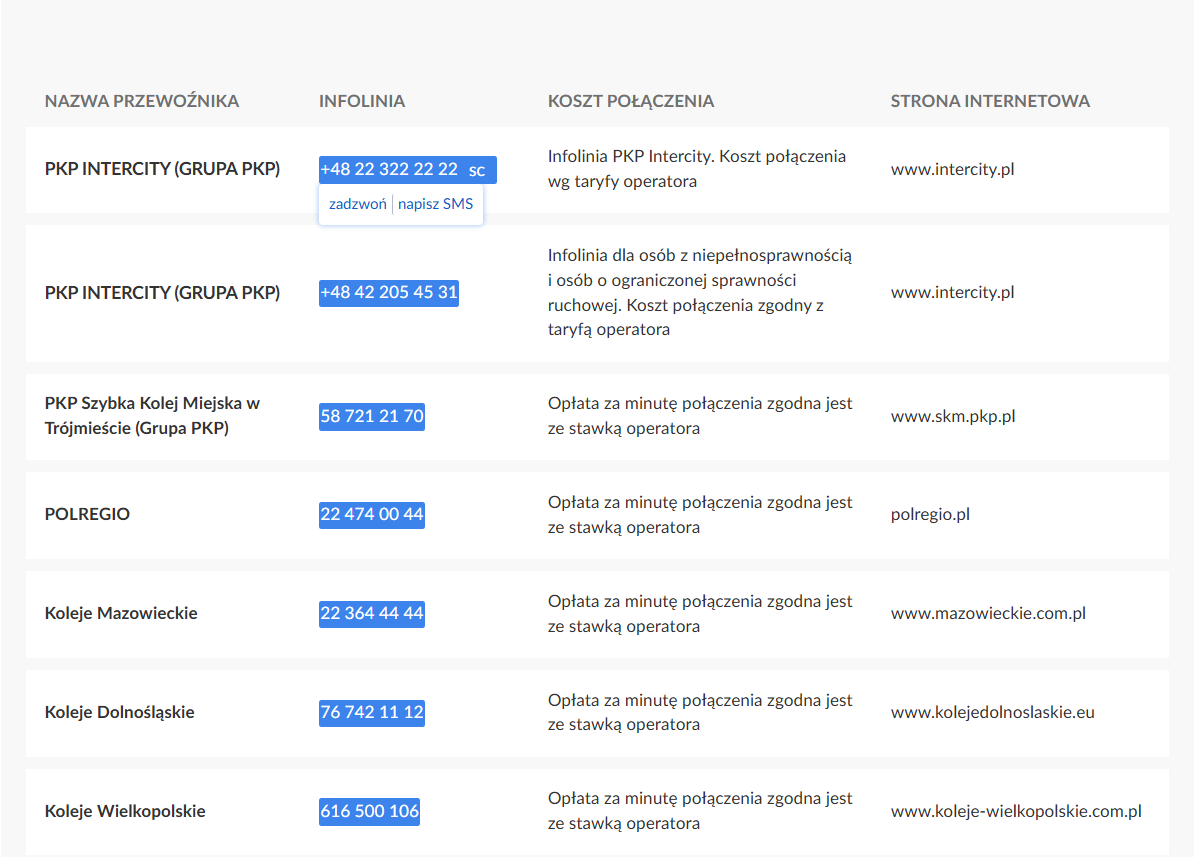
Task: Open polregio.pl website
Action: tap(930, 515)
